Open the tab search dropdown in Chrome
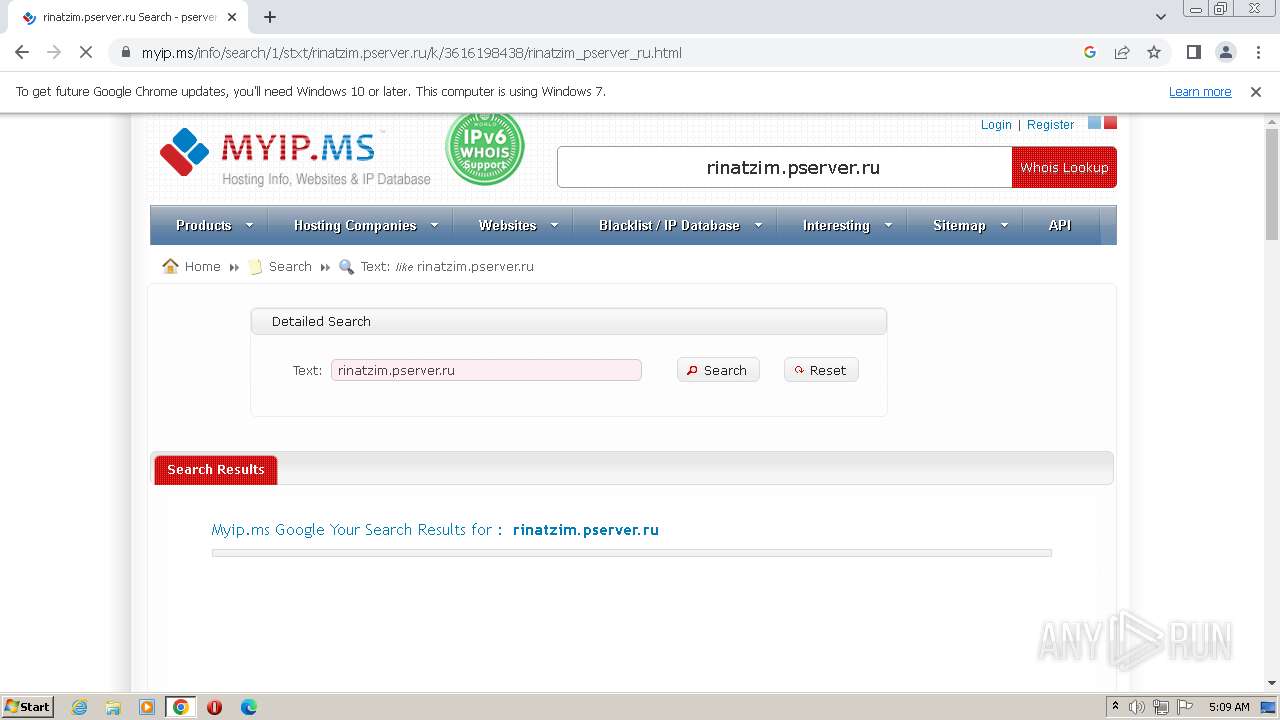The height and width of the screenshot is (720, 1280). tap(1160, 17)
